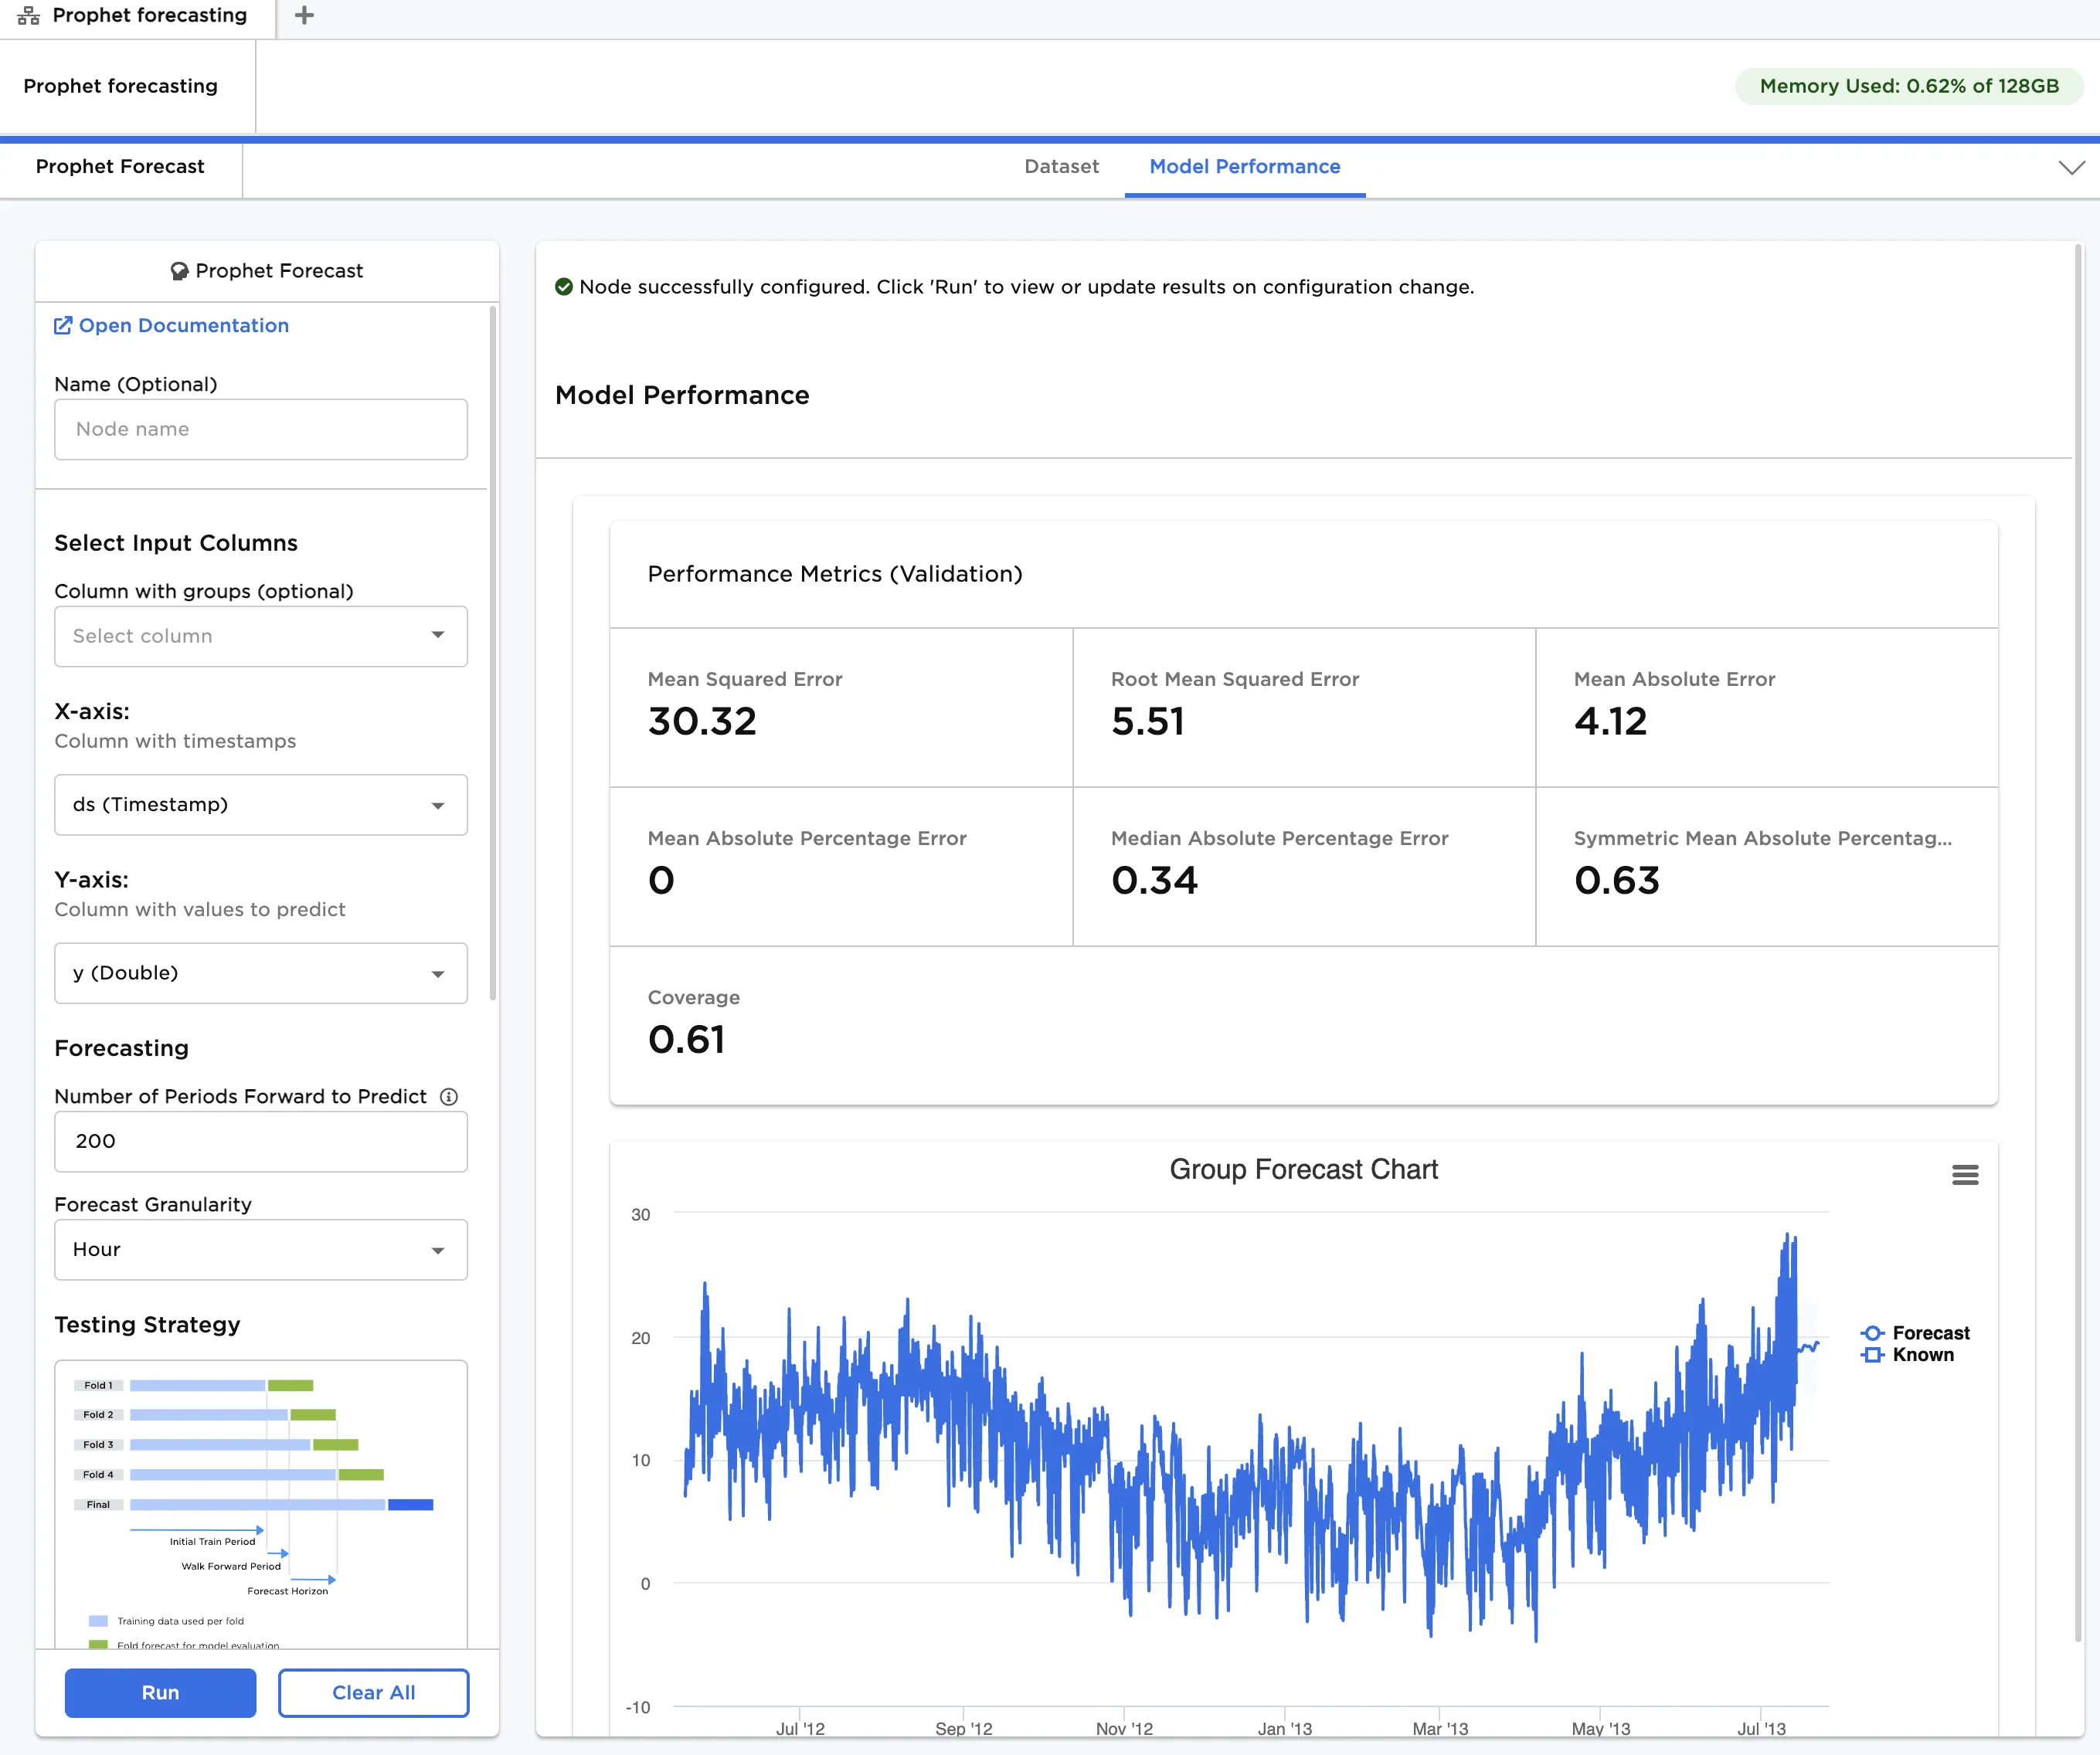Switch to the Dataset tab
The height and width of the screenshot is (1755, 2100).
[x=1061, y=167]
